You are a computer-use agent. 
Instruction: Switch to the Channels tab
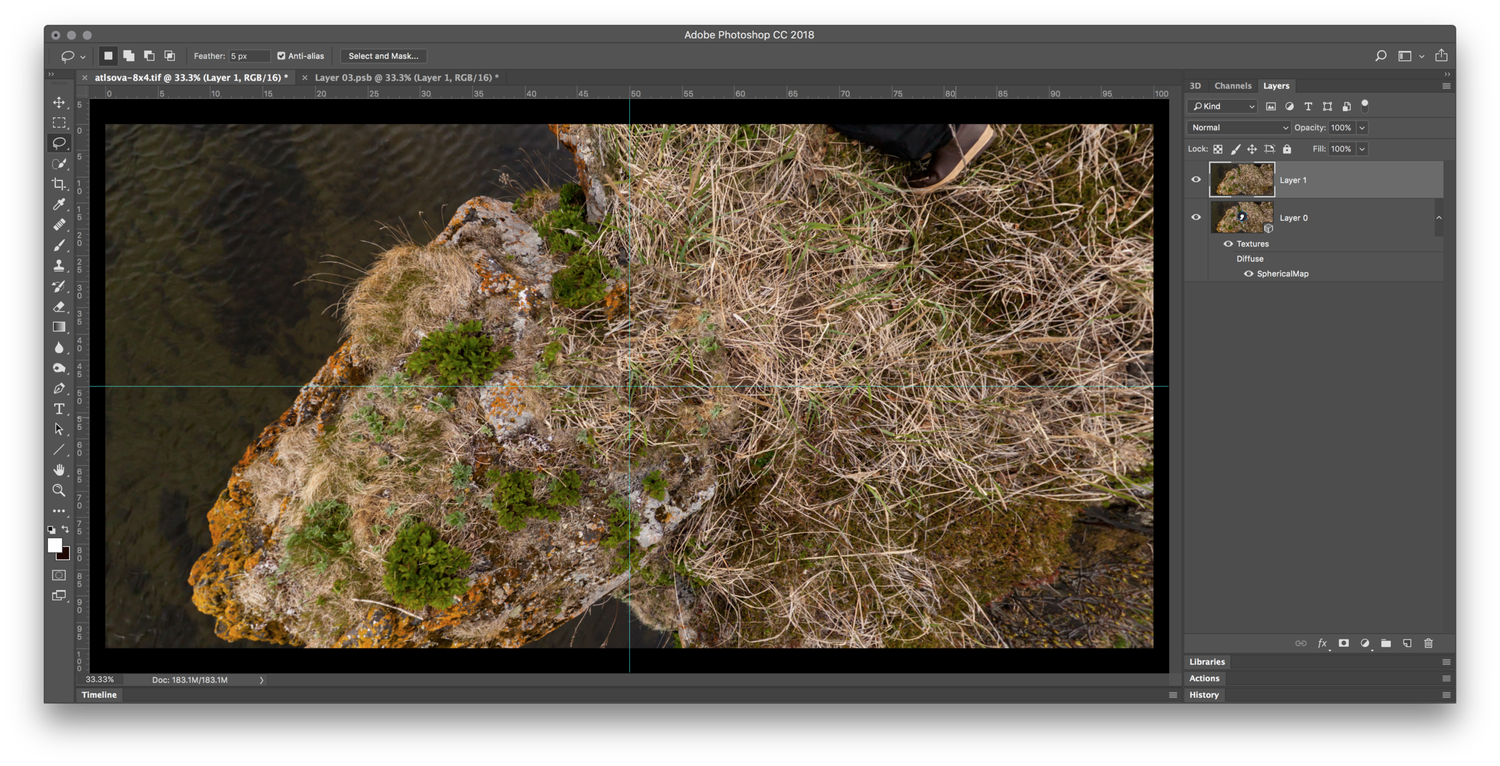(x=1232, y=85)
